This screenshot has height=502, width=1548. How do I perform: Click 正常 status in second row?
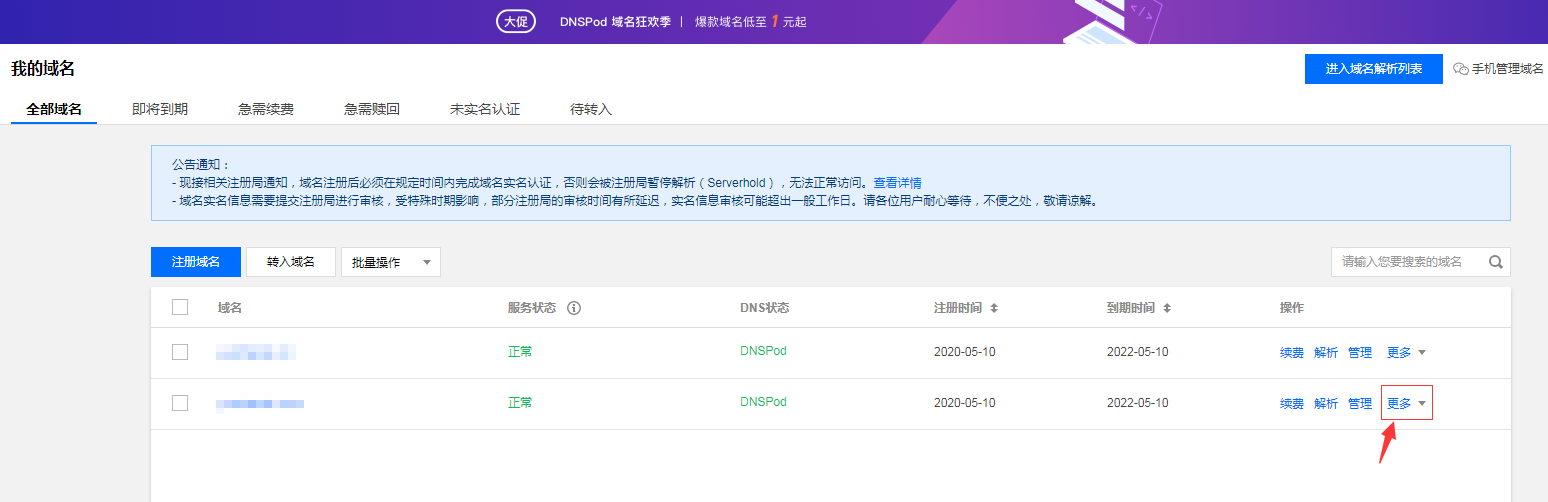tap(520, 403)
